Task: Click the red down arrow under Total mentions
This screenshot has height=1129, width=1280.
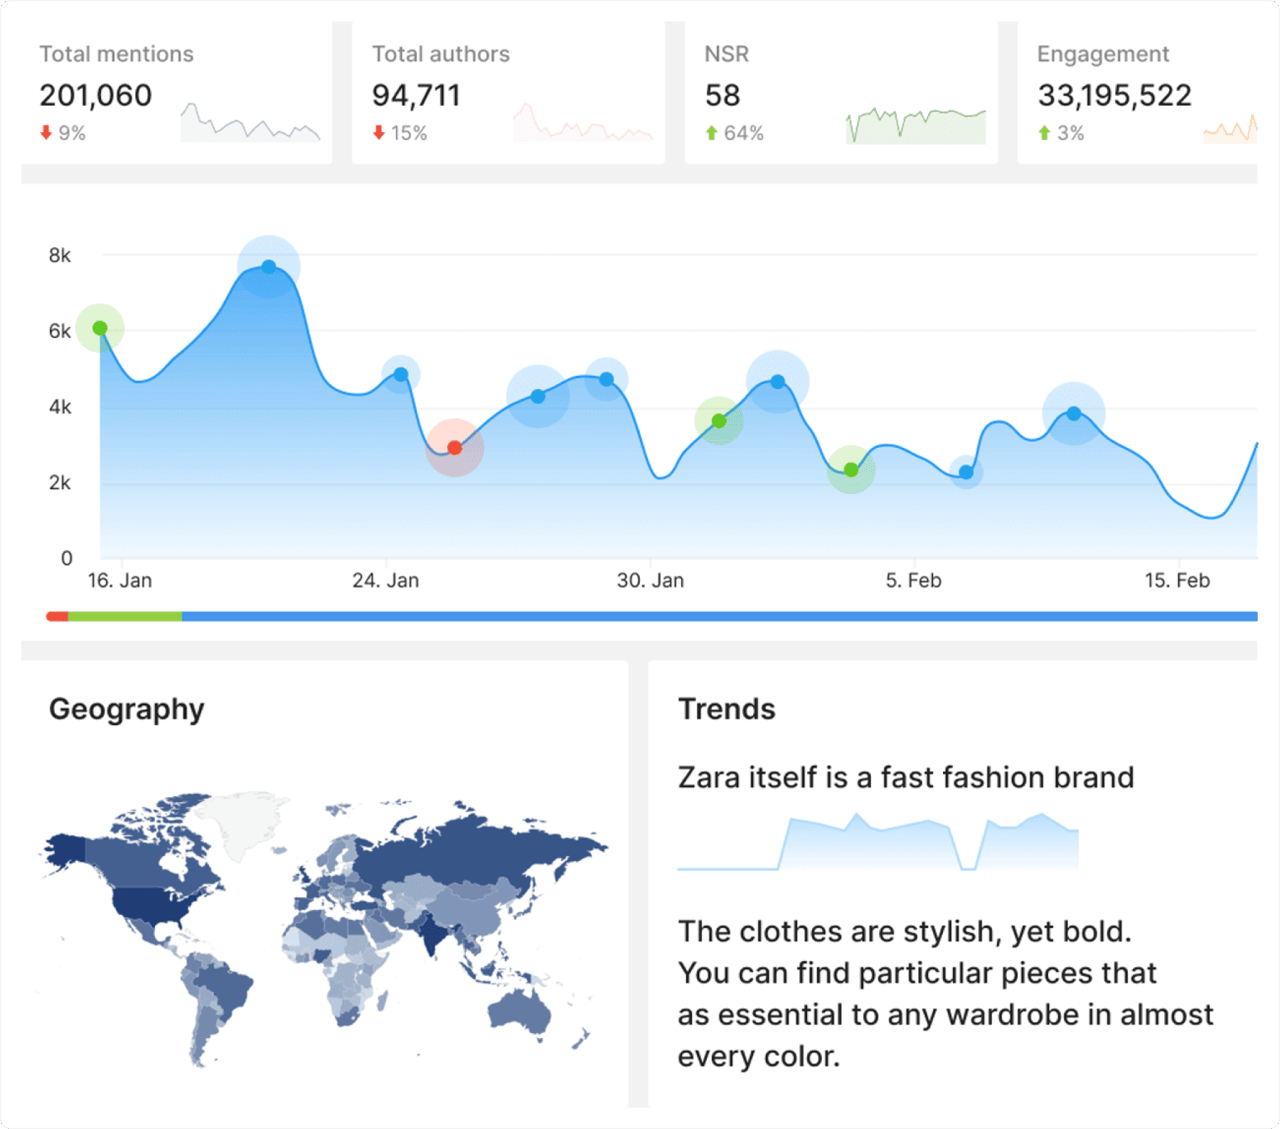Action: pos(46,132)
